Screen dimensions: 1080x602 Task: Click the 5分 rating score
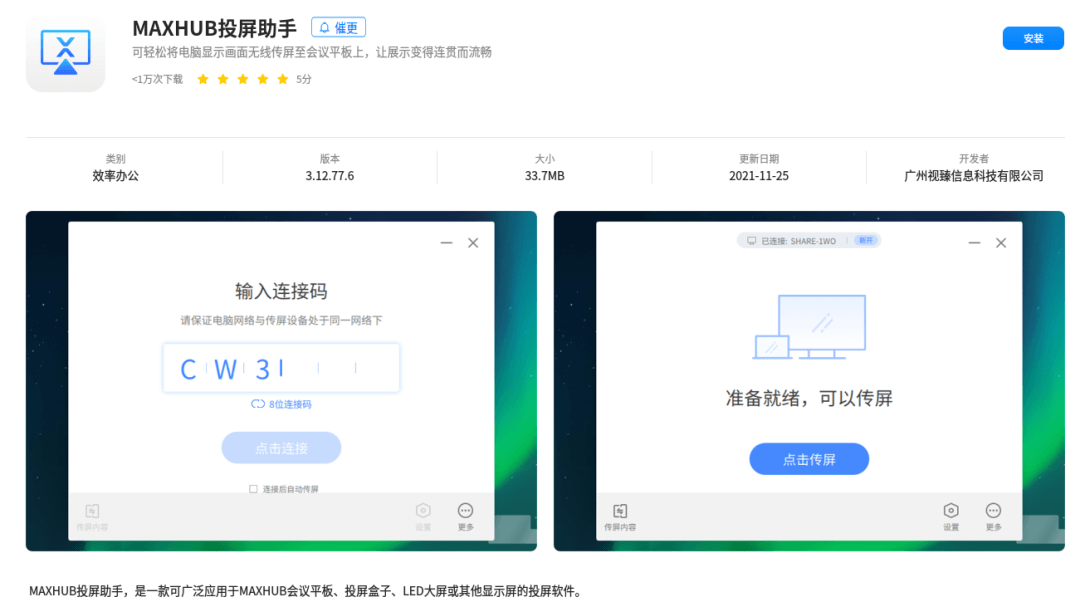coord(304,79)
